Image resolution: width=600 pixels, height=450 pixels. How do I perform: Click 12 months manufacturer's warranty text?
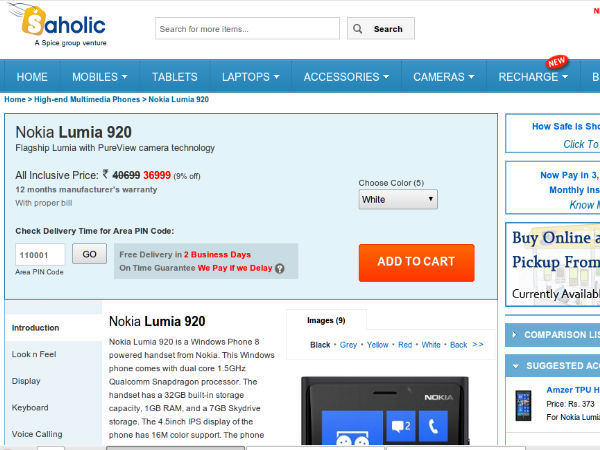click(86, 189)
